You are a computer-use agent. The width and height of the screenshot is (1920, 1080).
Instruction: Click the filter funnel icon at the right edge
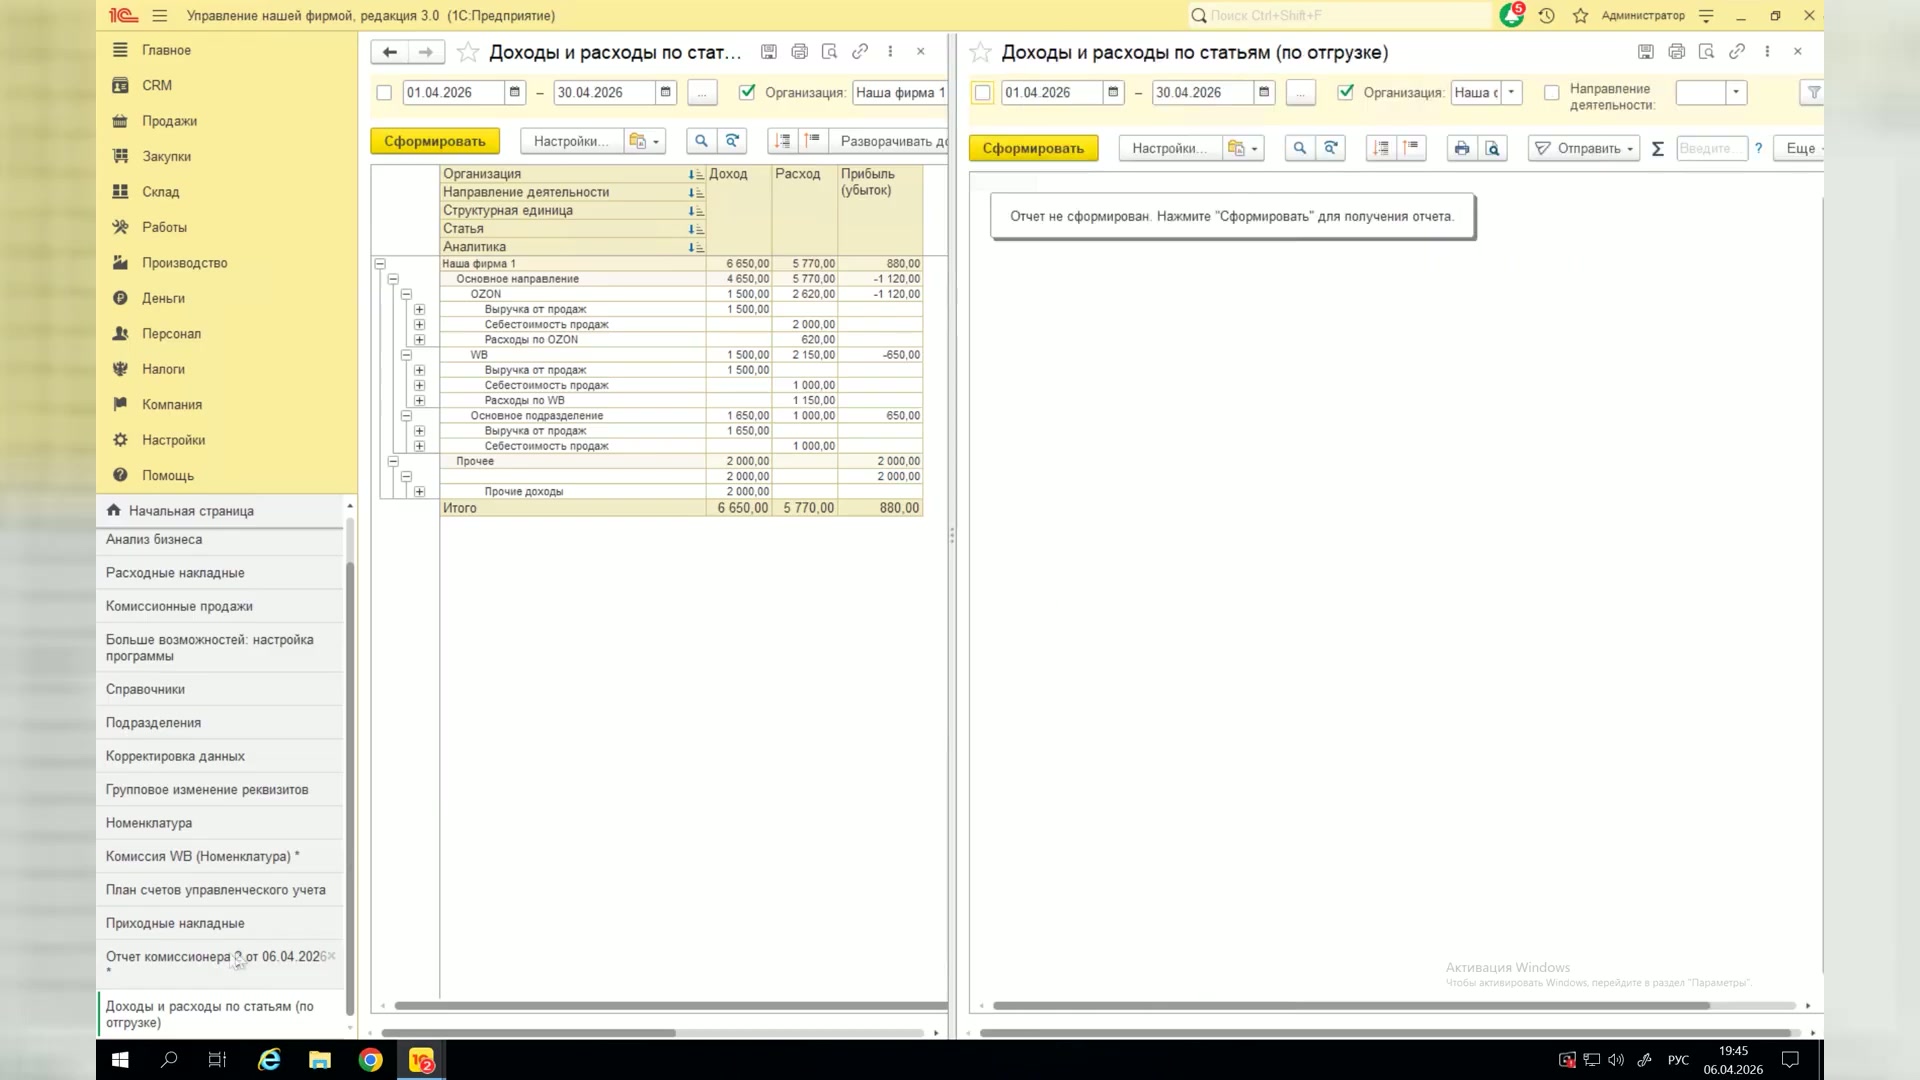click(1812, 92)
